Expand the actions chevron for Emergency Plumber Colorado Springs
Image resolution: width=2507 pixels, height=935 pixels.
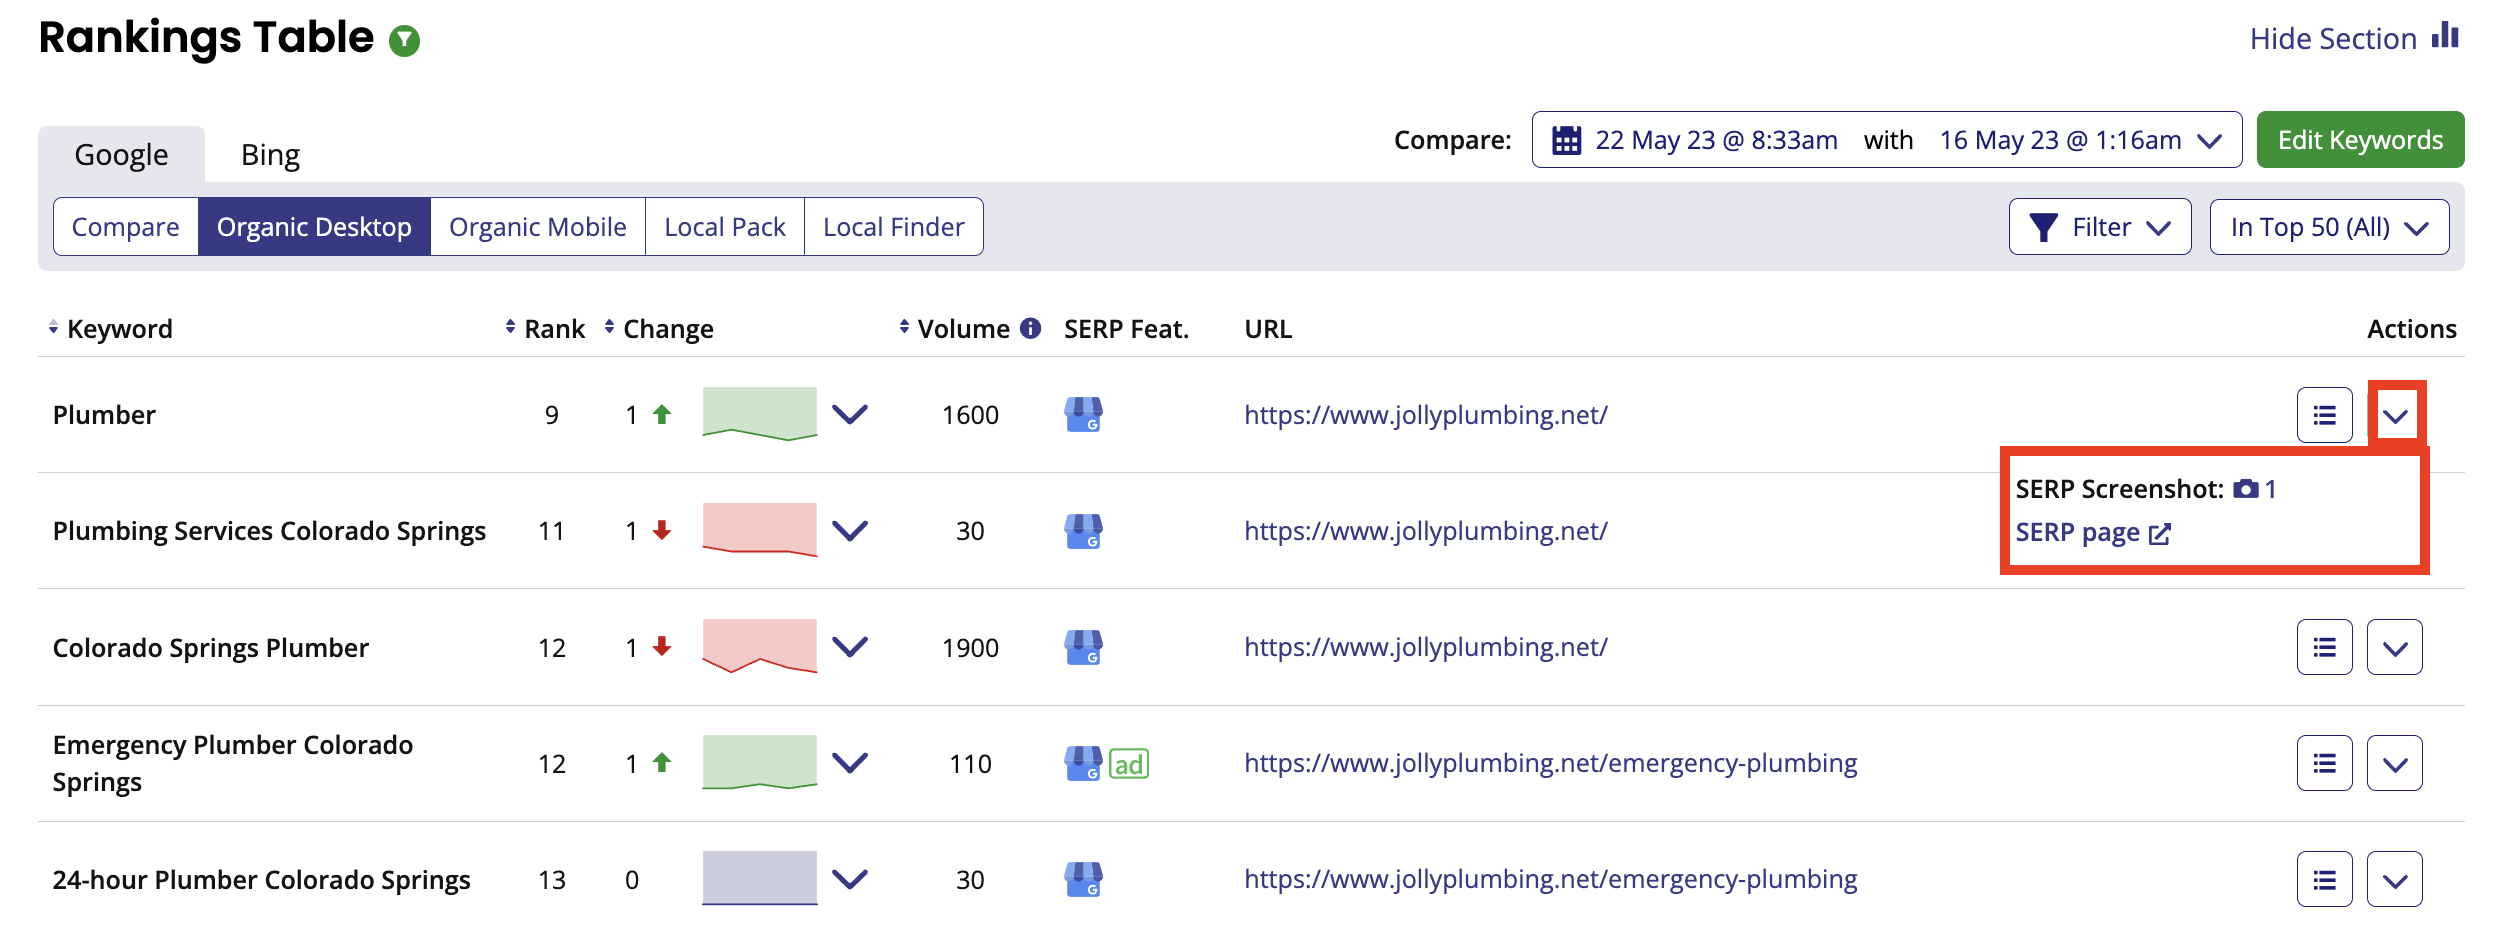coord(2395,763)
